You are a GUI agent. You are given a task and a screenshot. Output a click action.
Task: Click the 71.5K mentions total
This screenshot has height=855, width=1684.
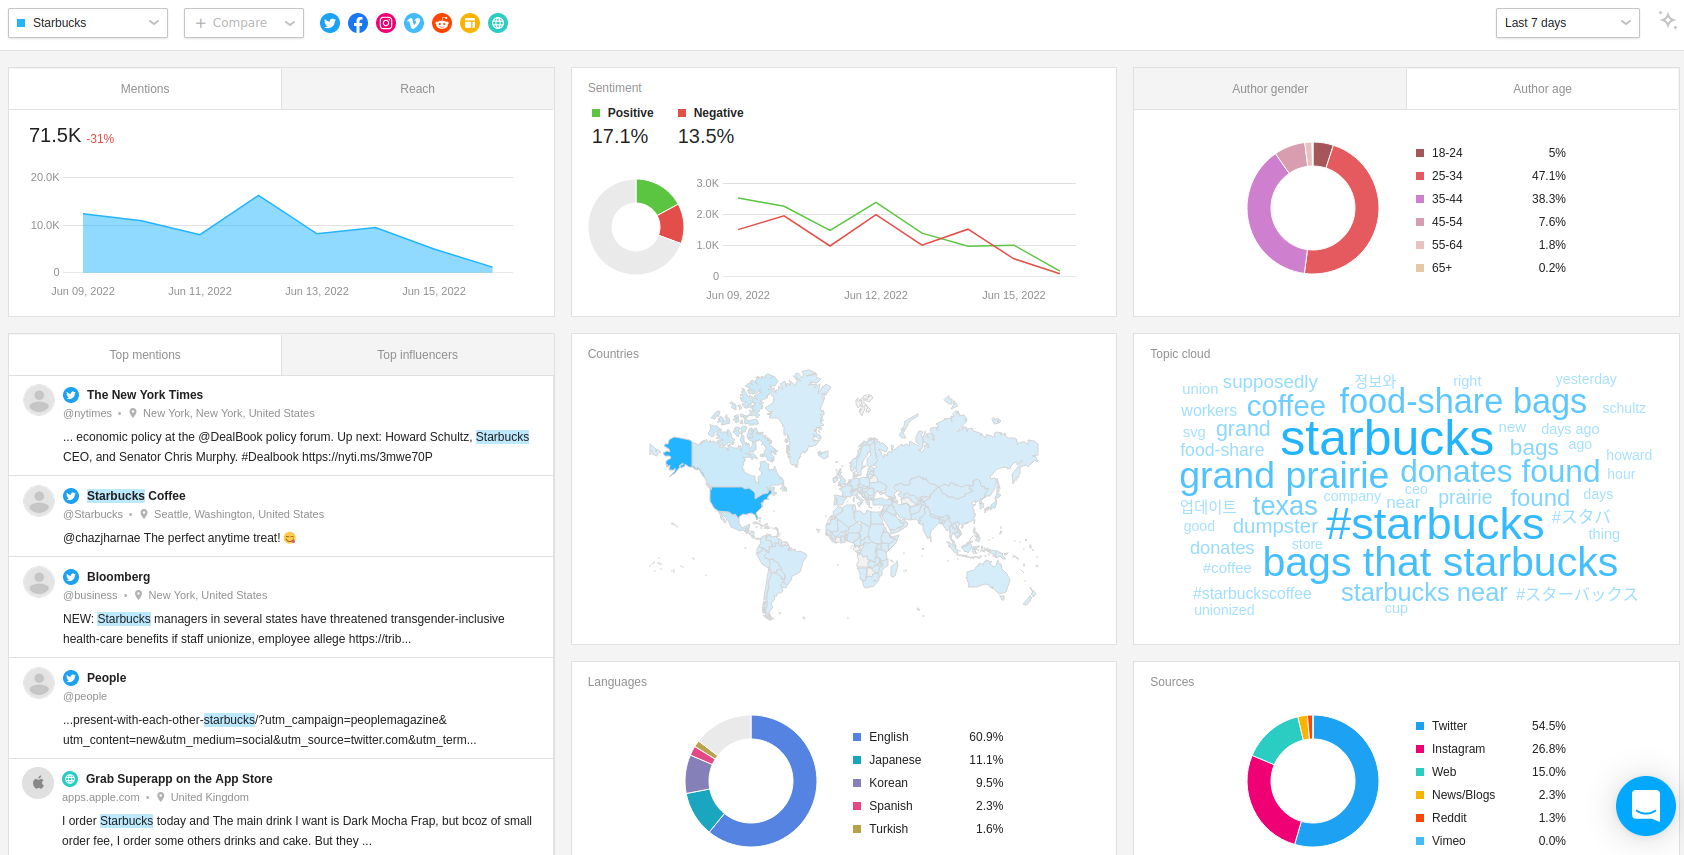[x=55, y=135]
